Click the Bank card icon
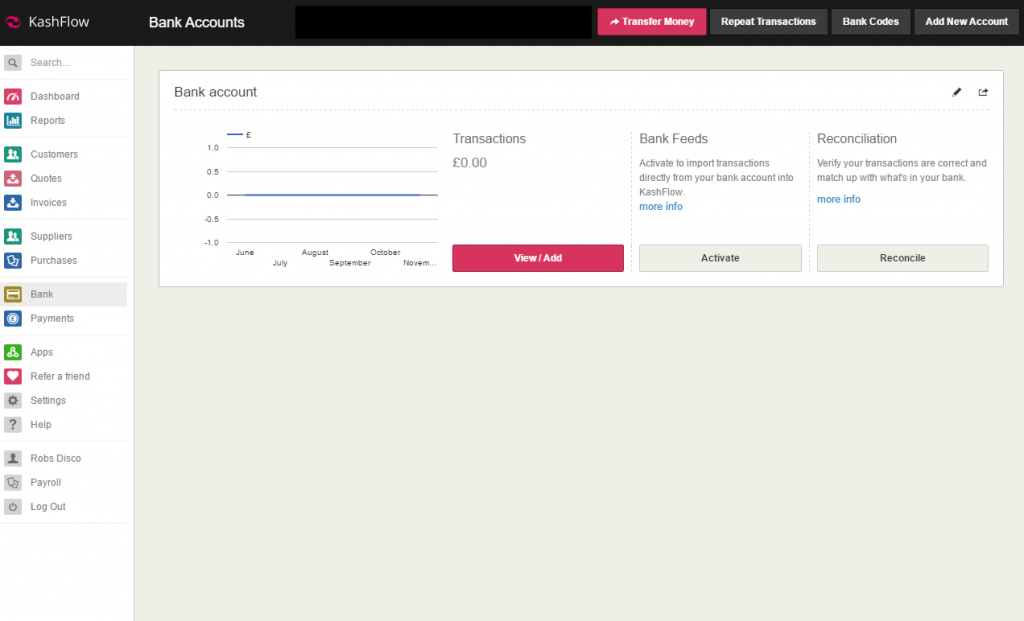1024x621 pixels. (12, 295)
